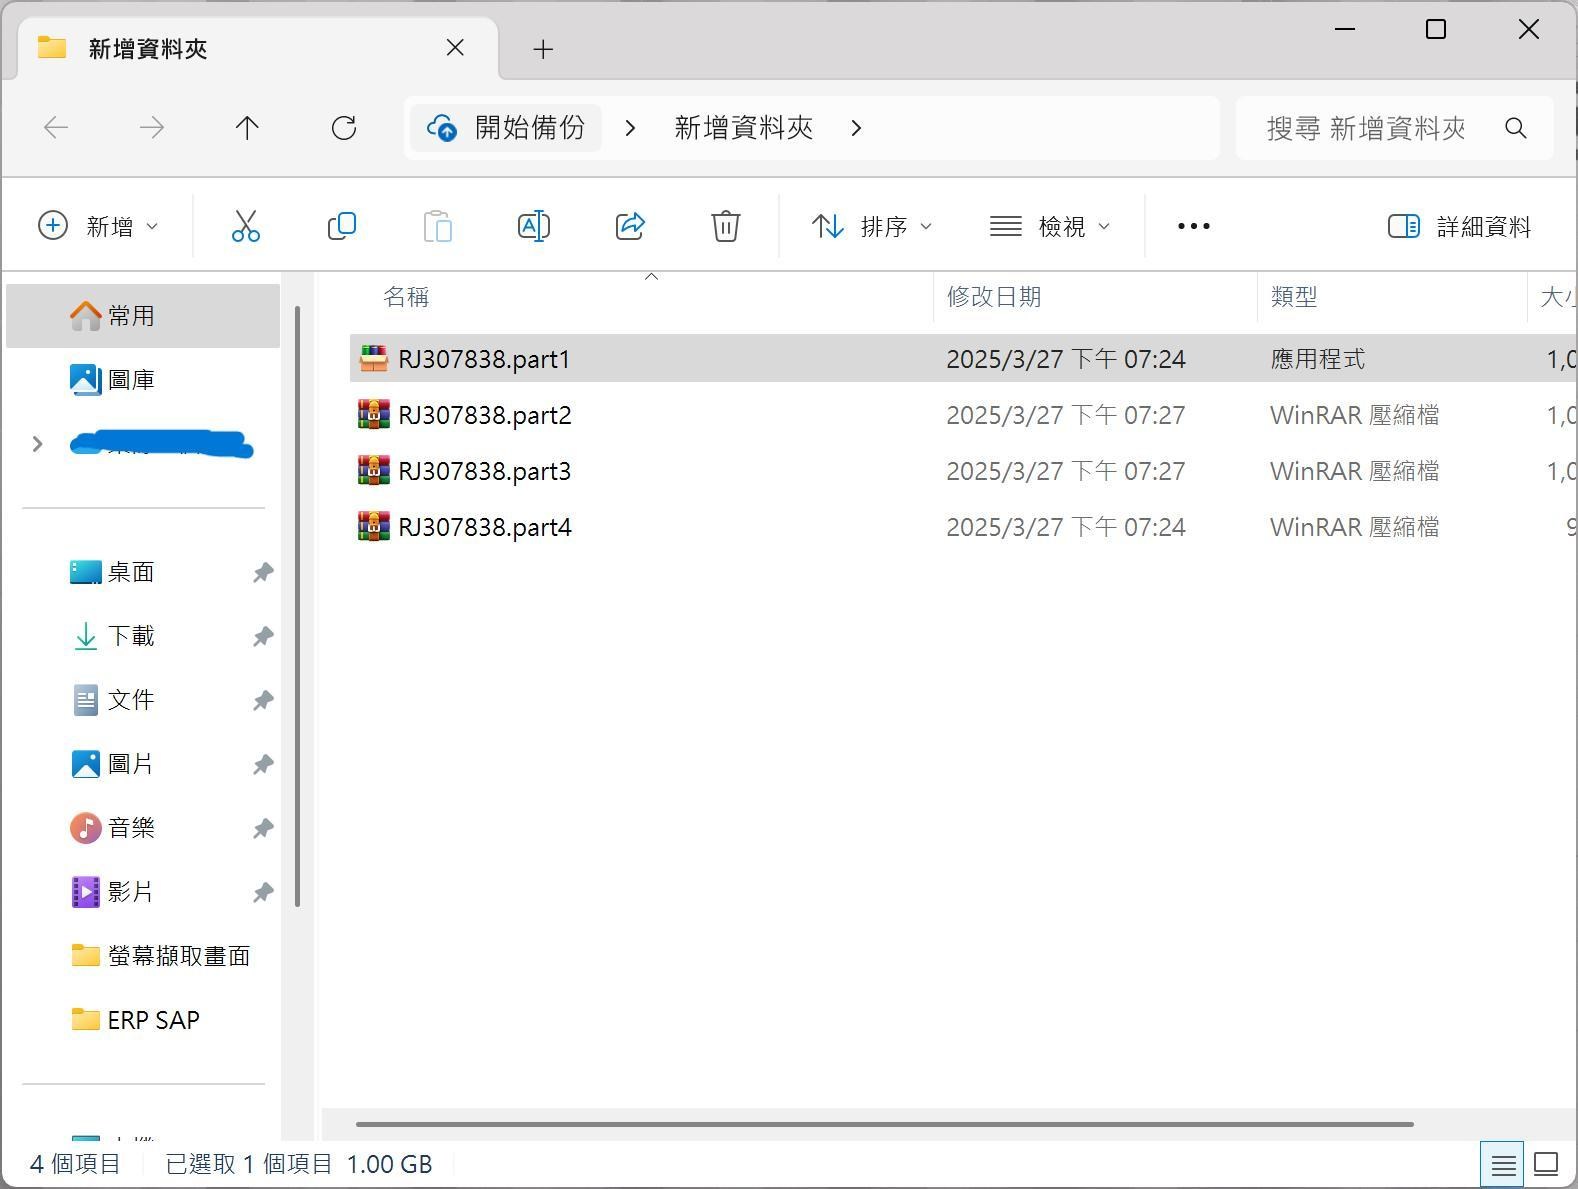Toggle the 詳細資料 details pane

(x=1459, y=227)
